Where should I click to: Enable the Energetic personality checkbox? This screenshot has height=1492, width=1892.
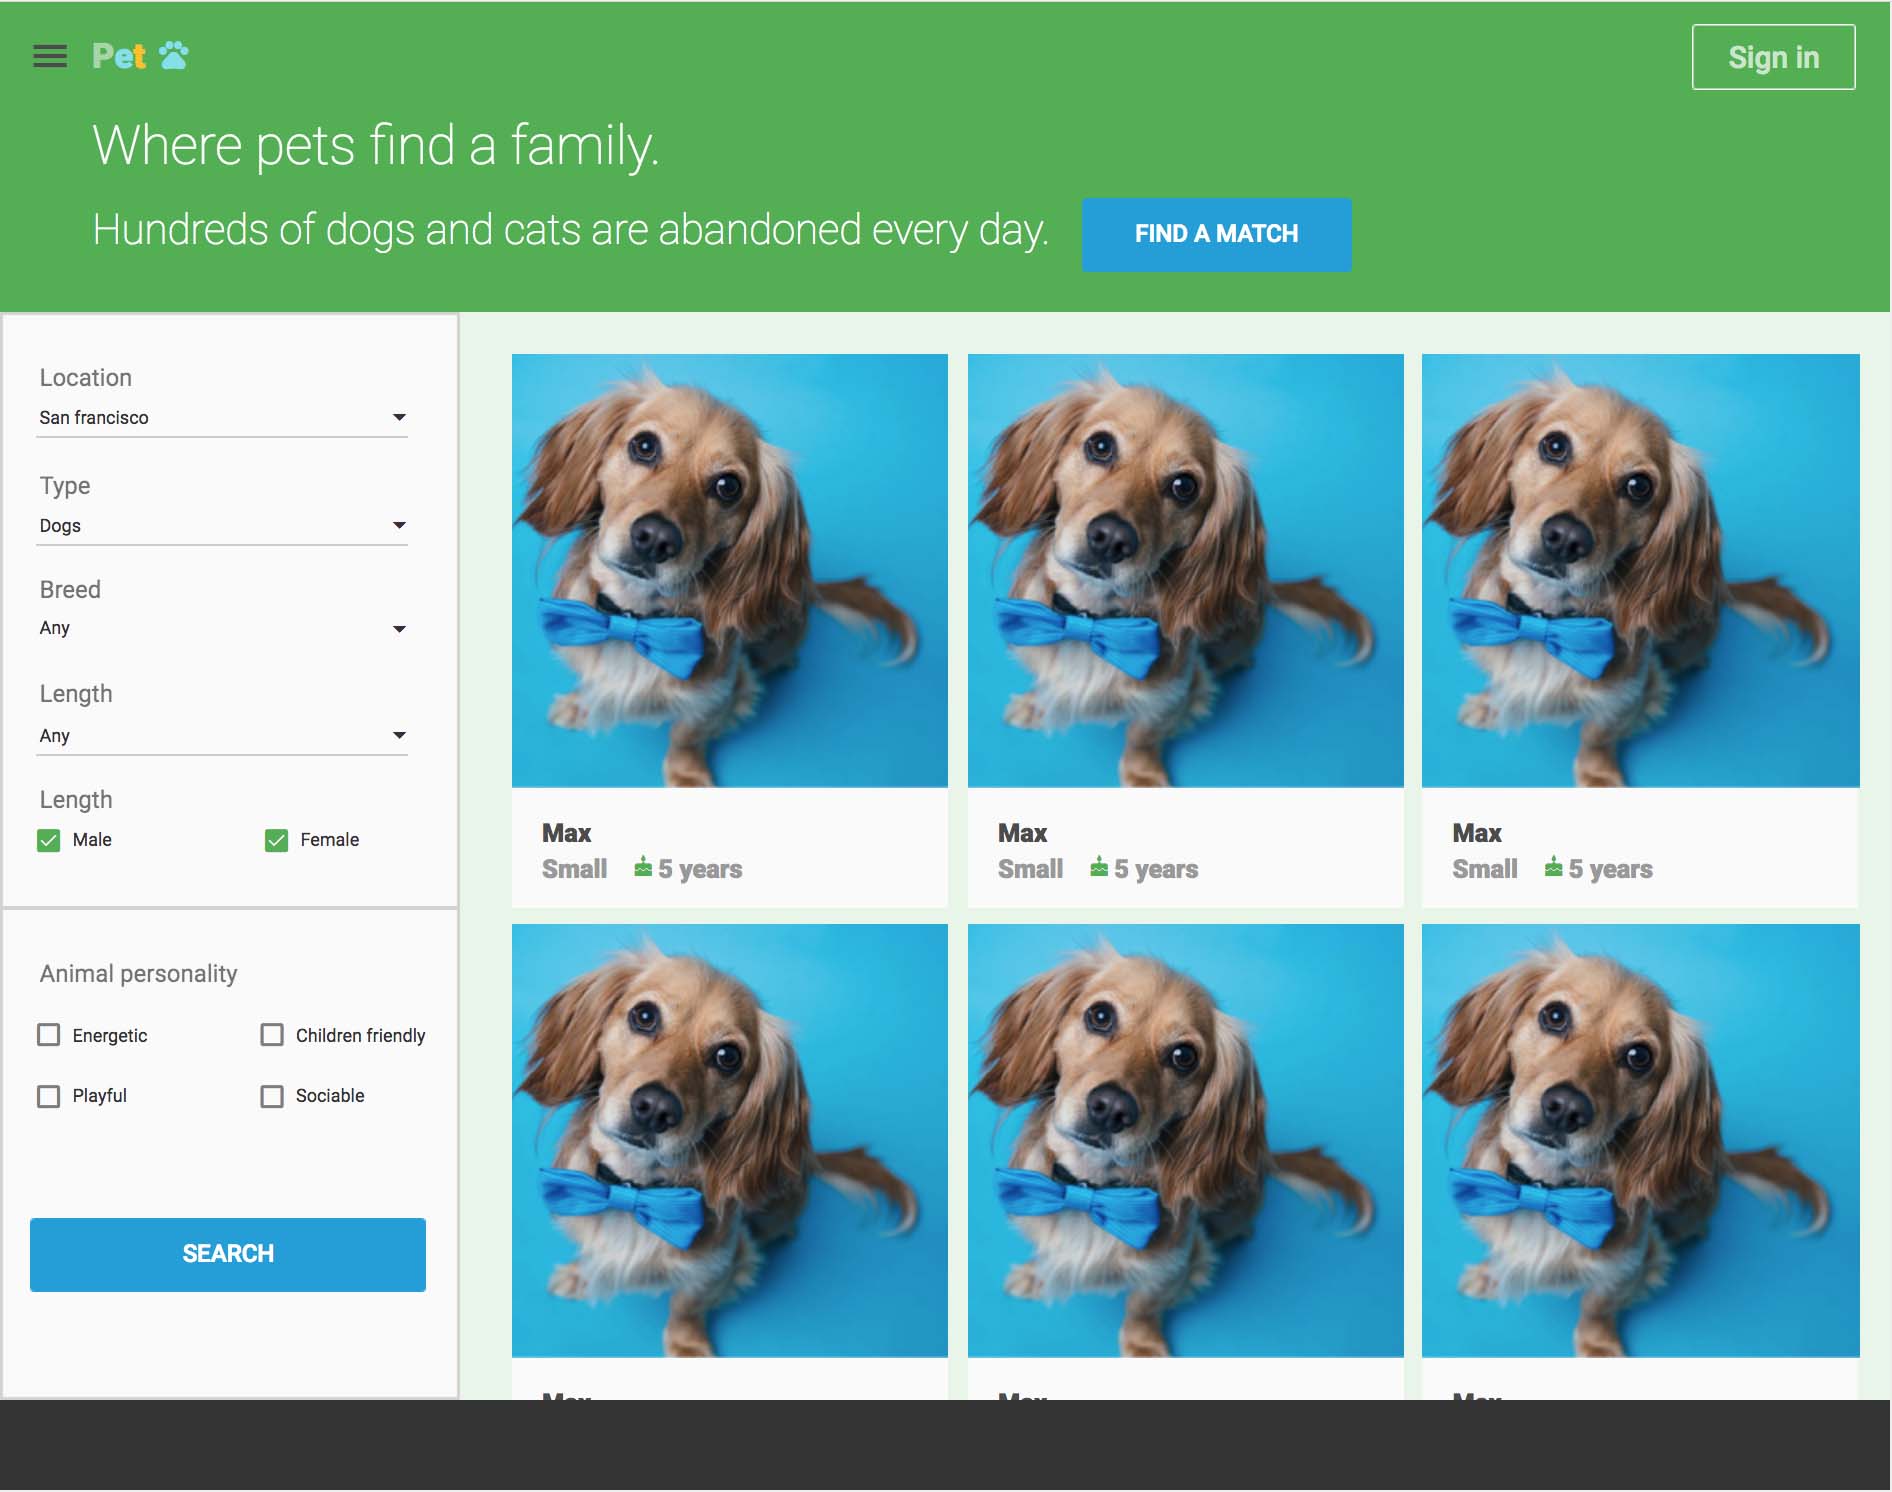tap(49, 1035)
